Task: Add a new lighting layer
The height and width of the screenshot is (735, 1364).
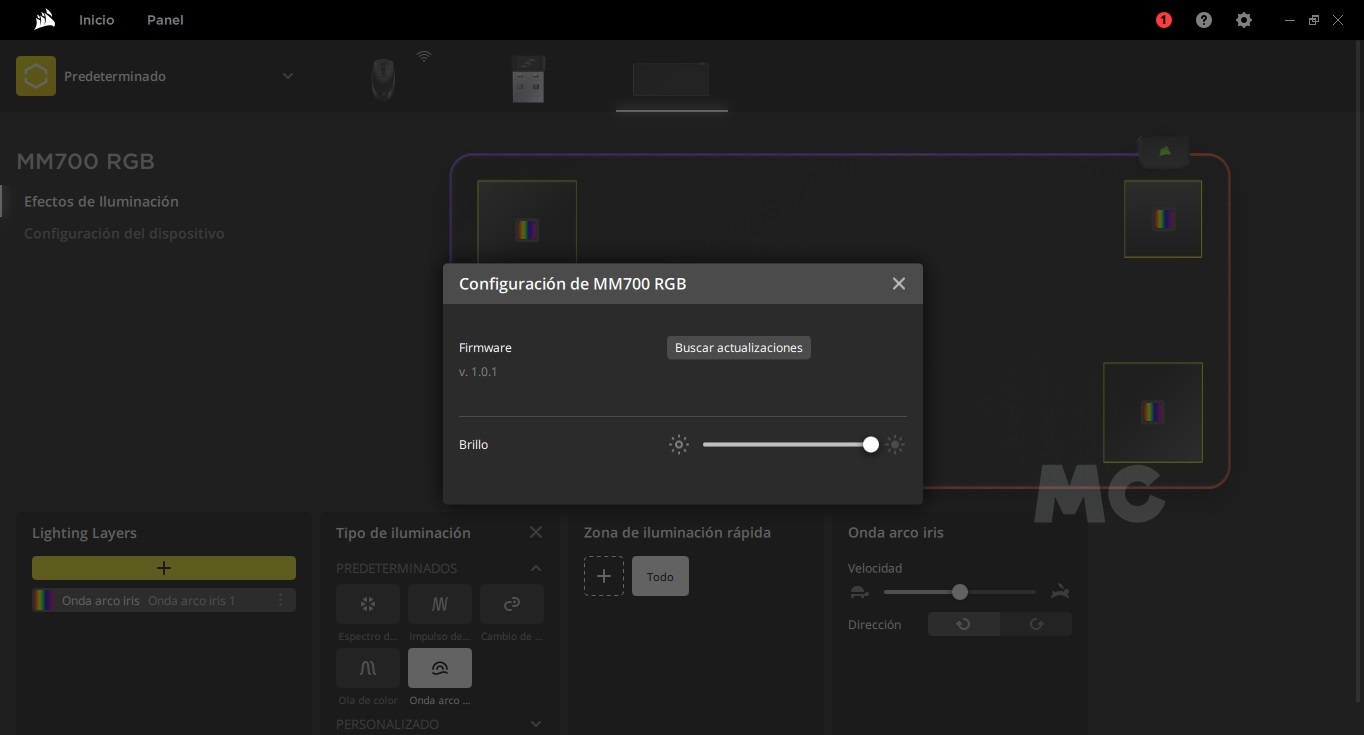Action: pyautogui.click(x=164, y=568)
